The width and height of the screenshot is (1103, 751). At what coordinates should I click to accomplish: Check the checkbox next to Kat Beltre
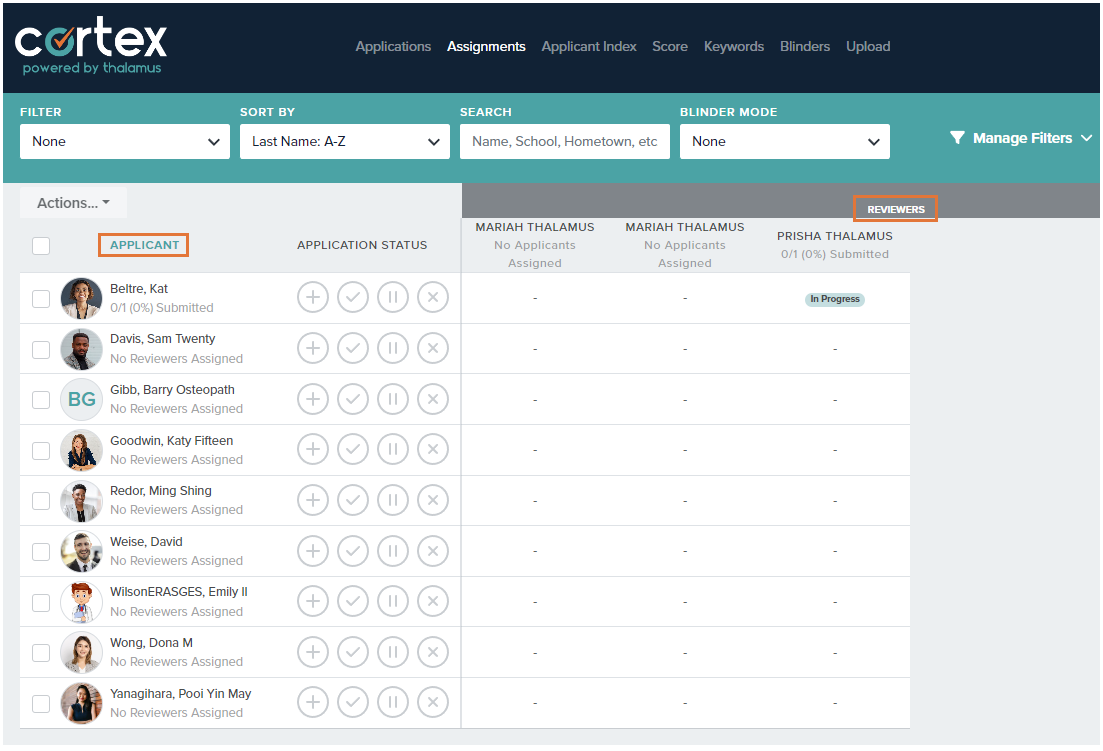click(41, 297)
